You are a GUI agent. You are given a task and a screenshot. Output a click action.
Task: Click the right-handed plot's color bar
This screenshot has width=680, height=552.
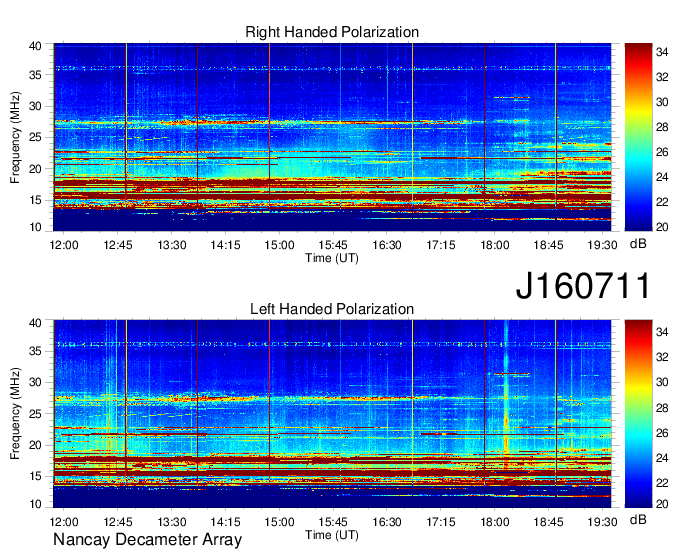coord(638,137)
